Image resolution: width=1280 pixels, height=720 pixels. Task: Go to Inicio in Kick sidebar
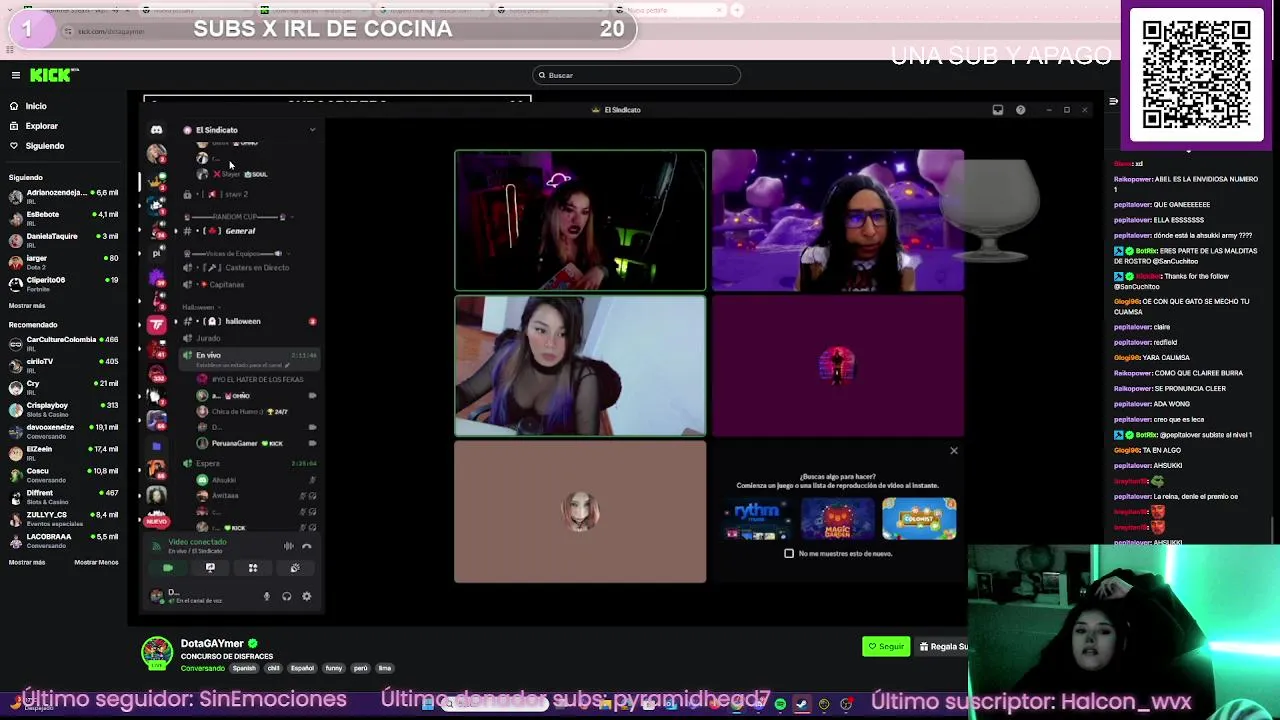click(x=36, y=106)
